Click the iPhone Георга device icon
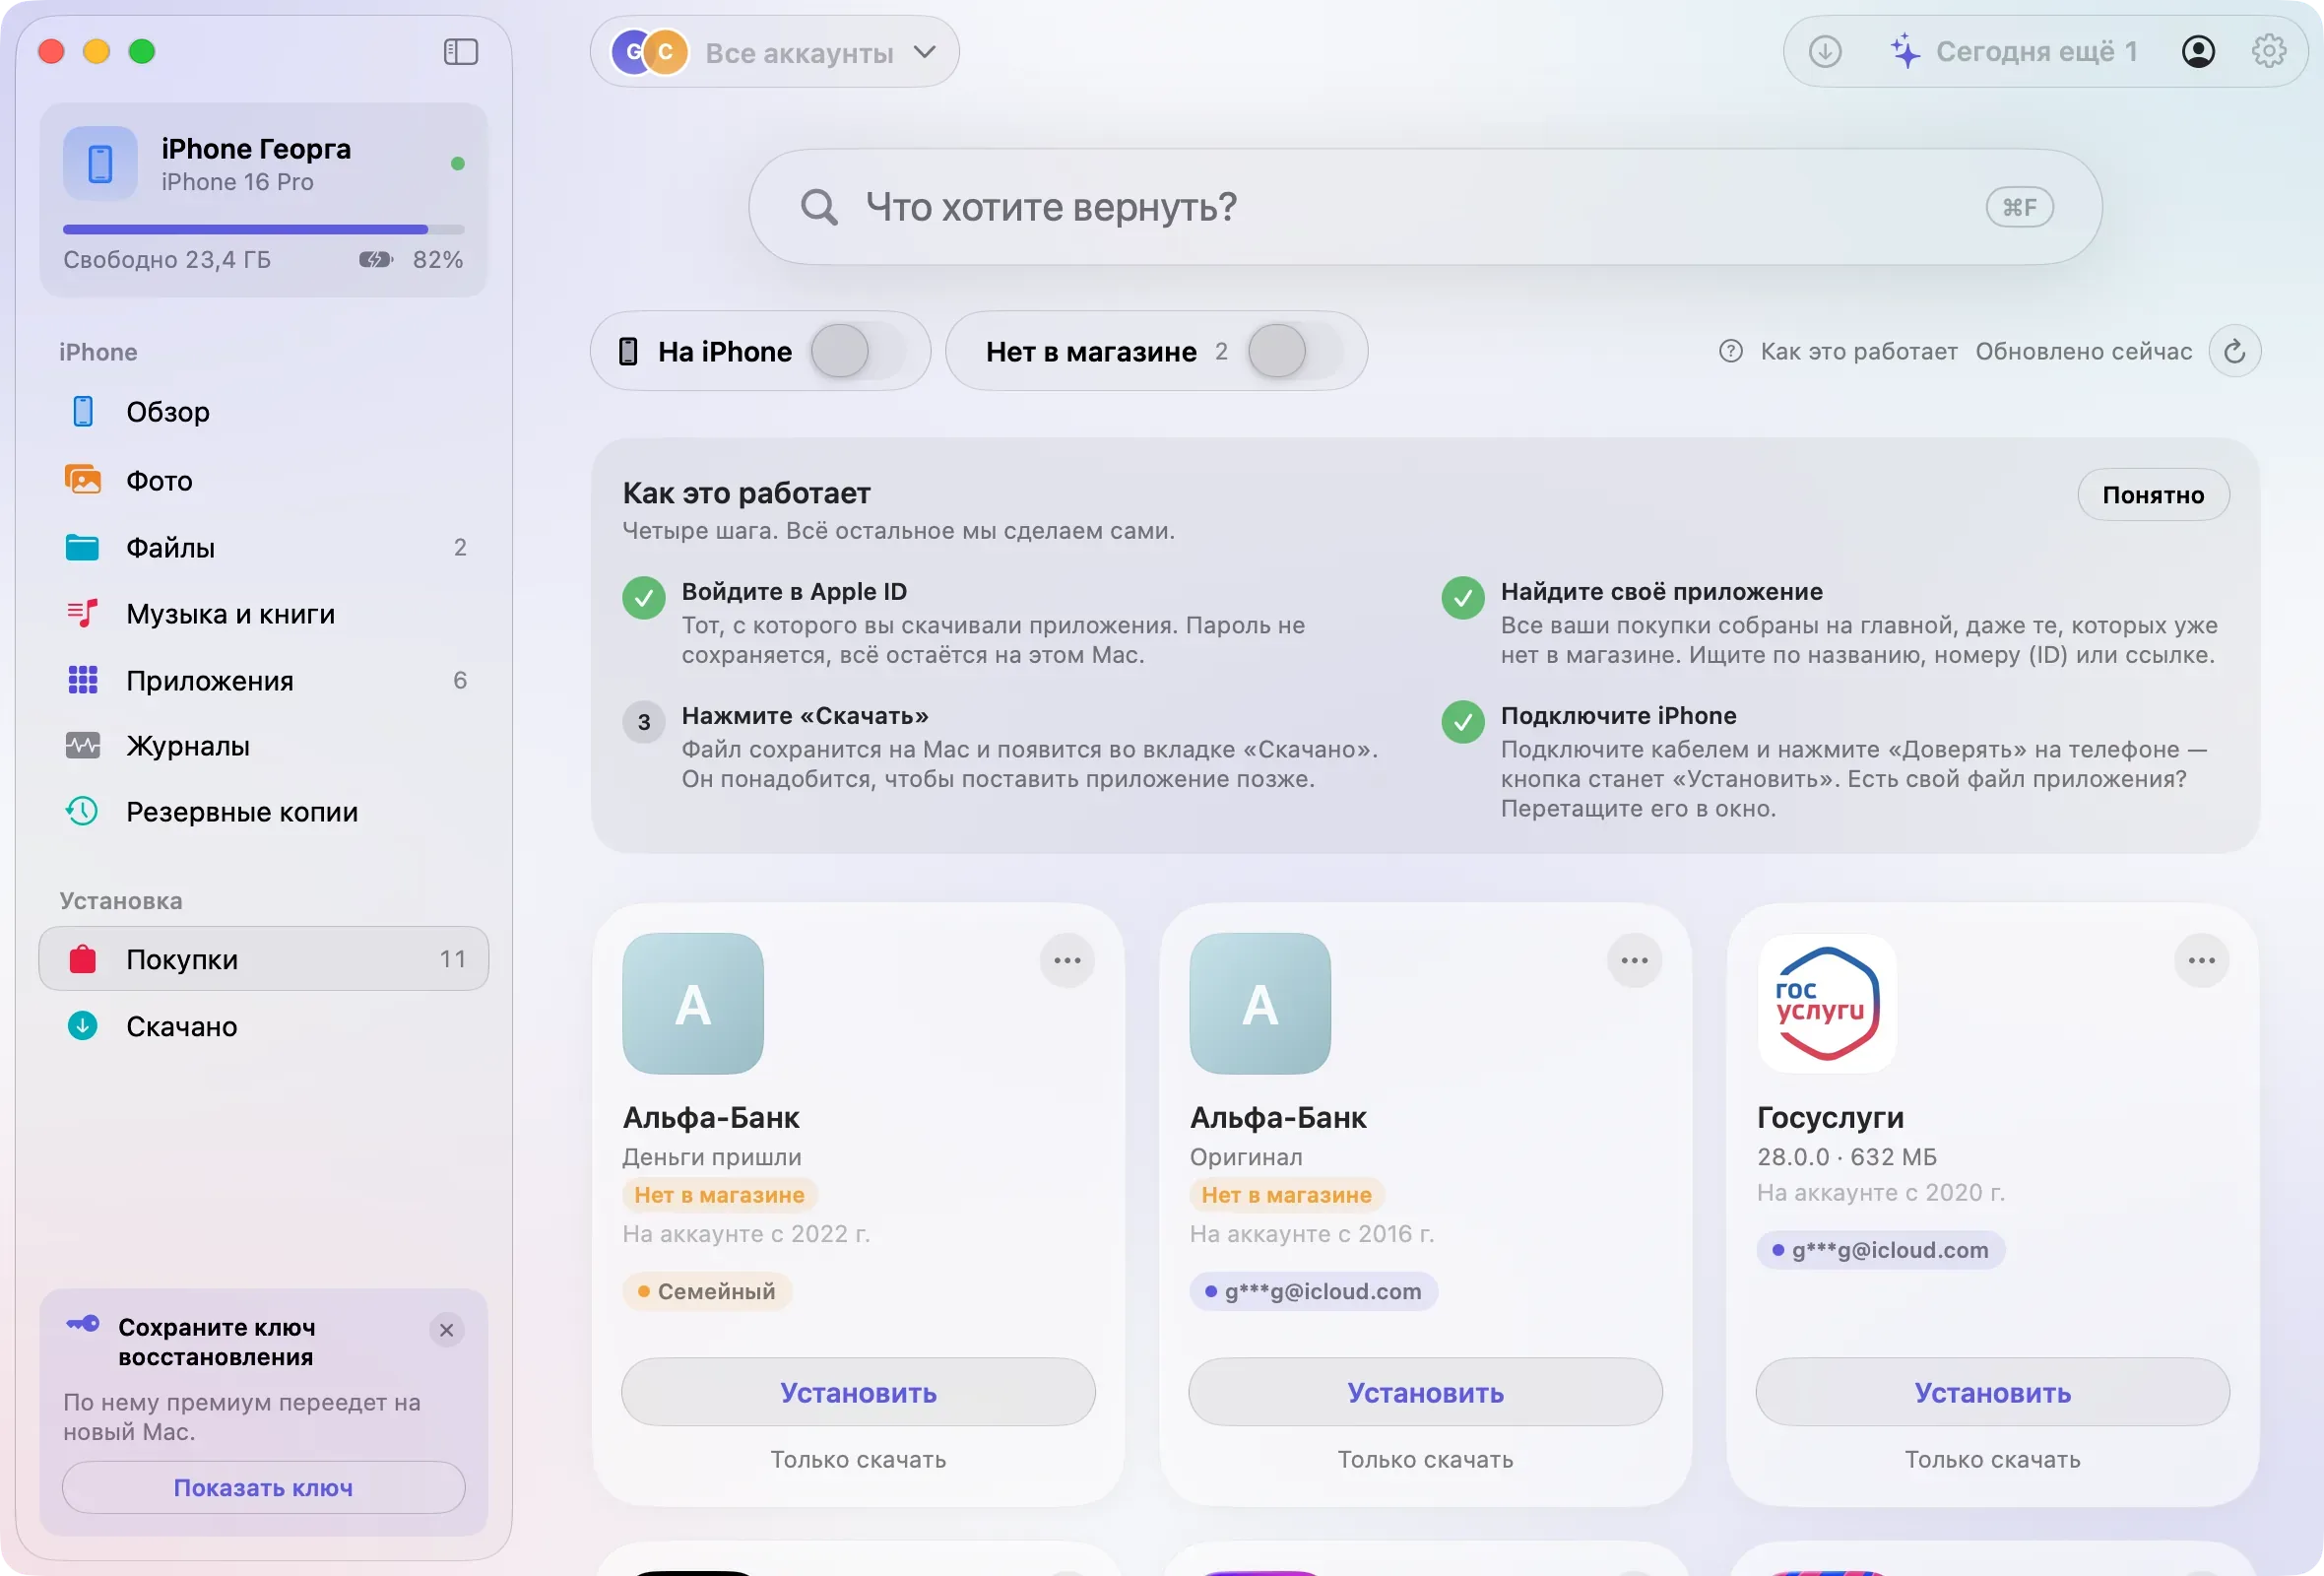 [x=100, y=163]
